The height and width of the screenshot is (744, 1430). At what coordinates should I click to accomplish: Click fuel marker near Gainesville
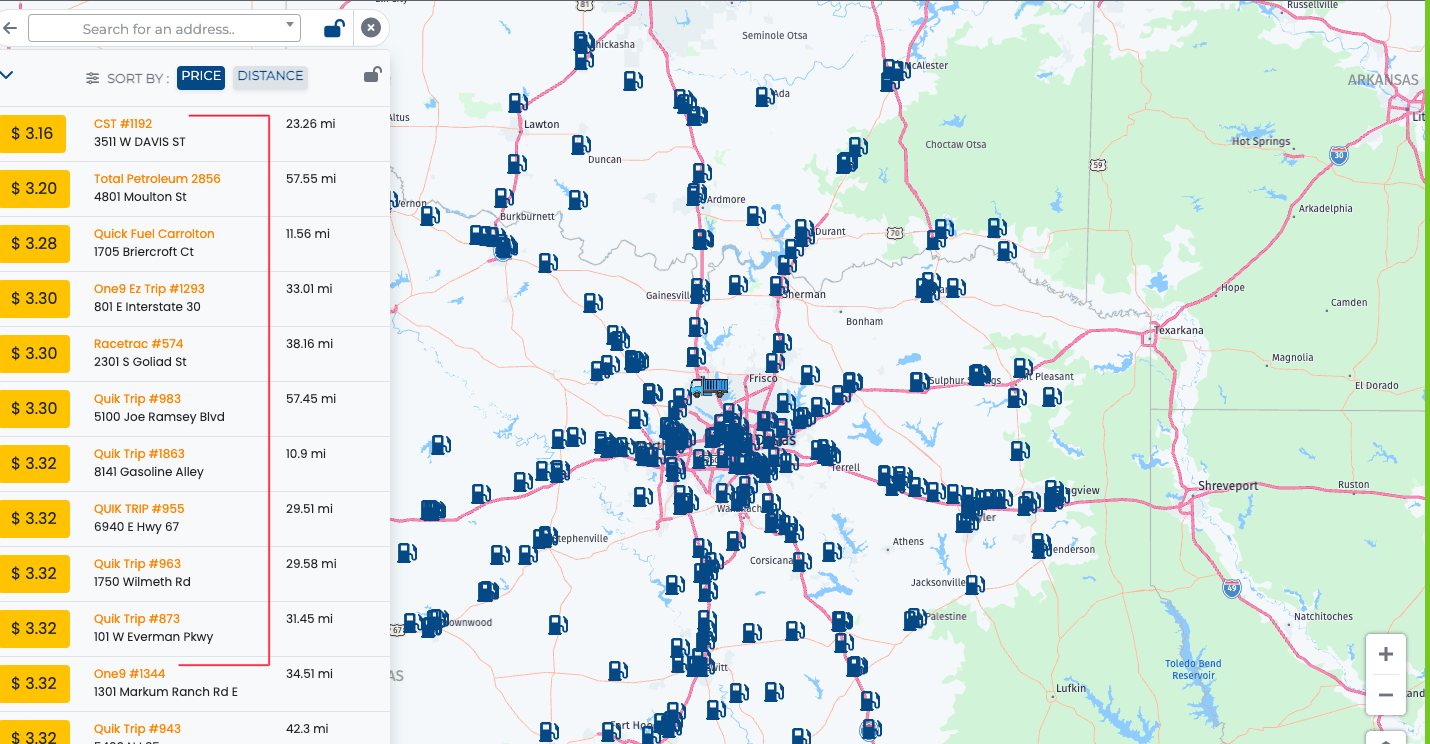700,290
